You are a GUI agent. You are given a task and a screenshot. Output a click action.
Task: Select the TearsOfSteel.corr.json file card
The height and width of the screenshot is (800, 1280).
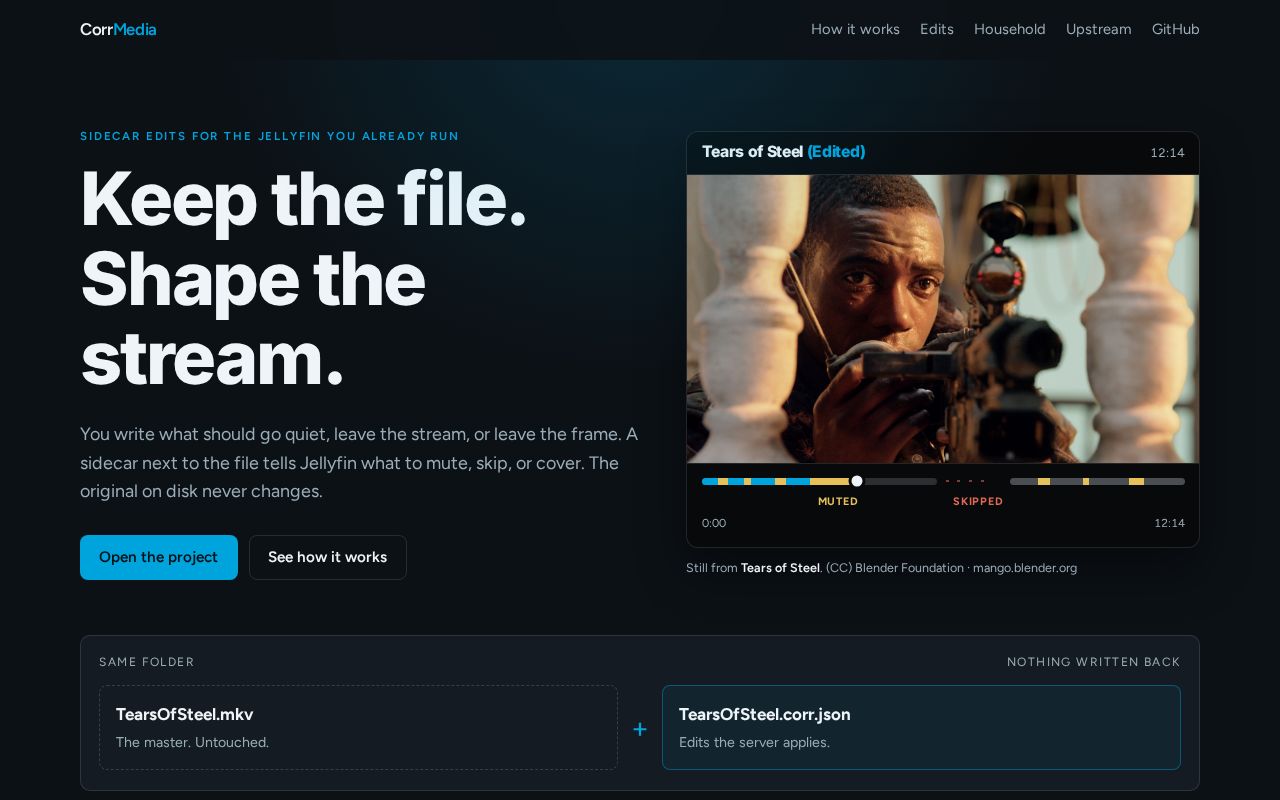921,727
